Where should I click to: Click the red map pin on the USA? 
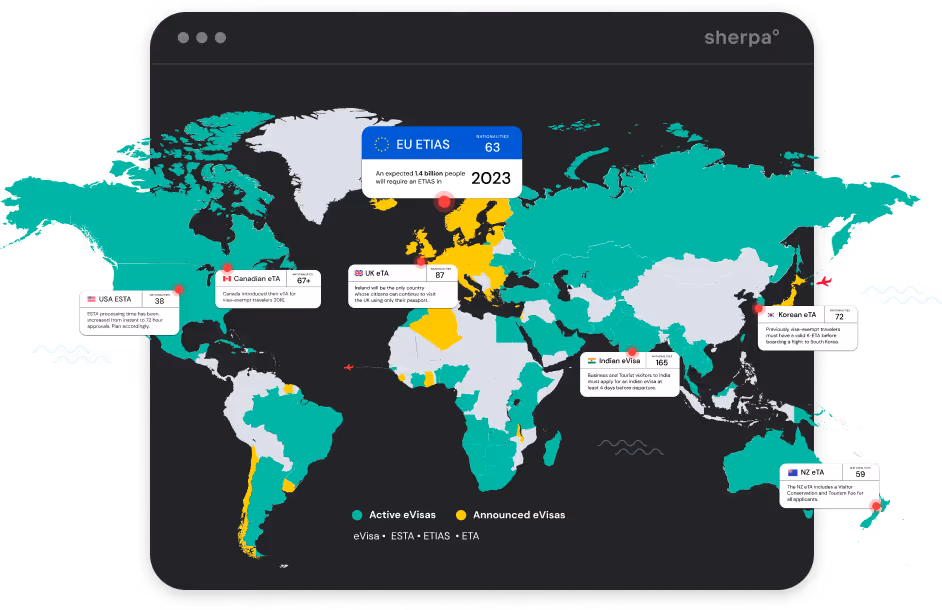[178, 289]
